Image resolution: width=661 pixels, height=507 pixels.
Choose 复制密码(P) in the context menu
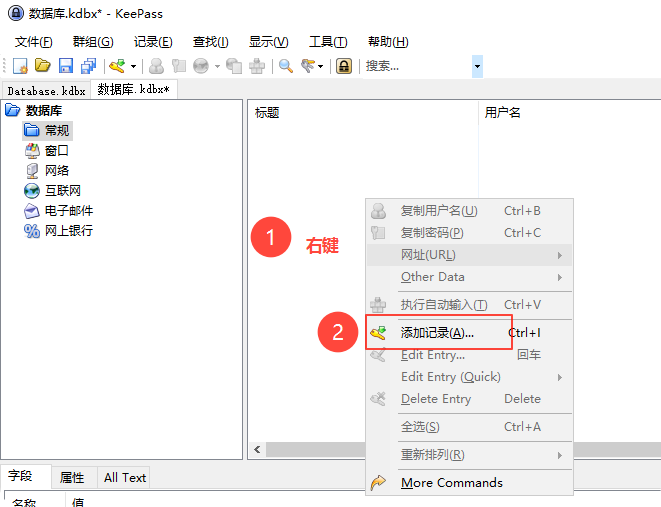pyautogui.click(x=469, y=233)
